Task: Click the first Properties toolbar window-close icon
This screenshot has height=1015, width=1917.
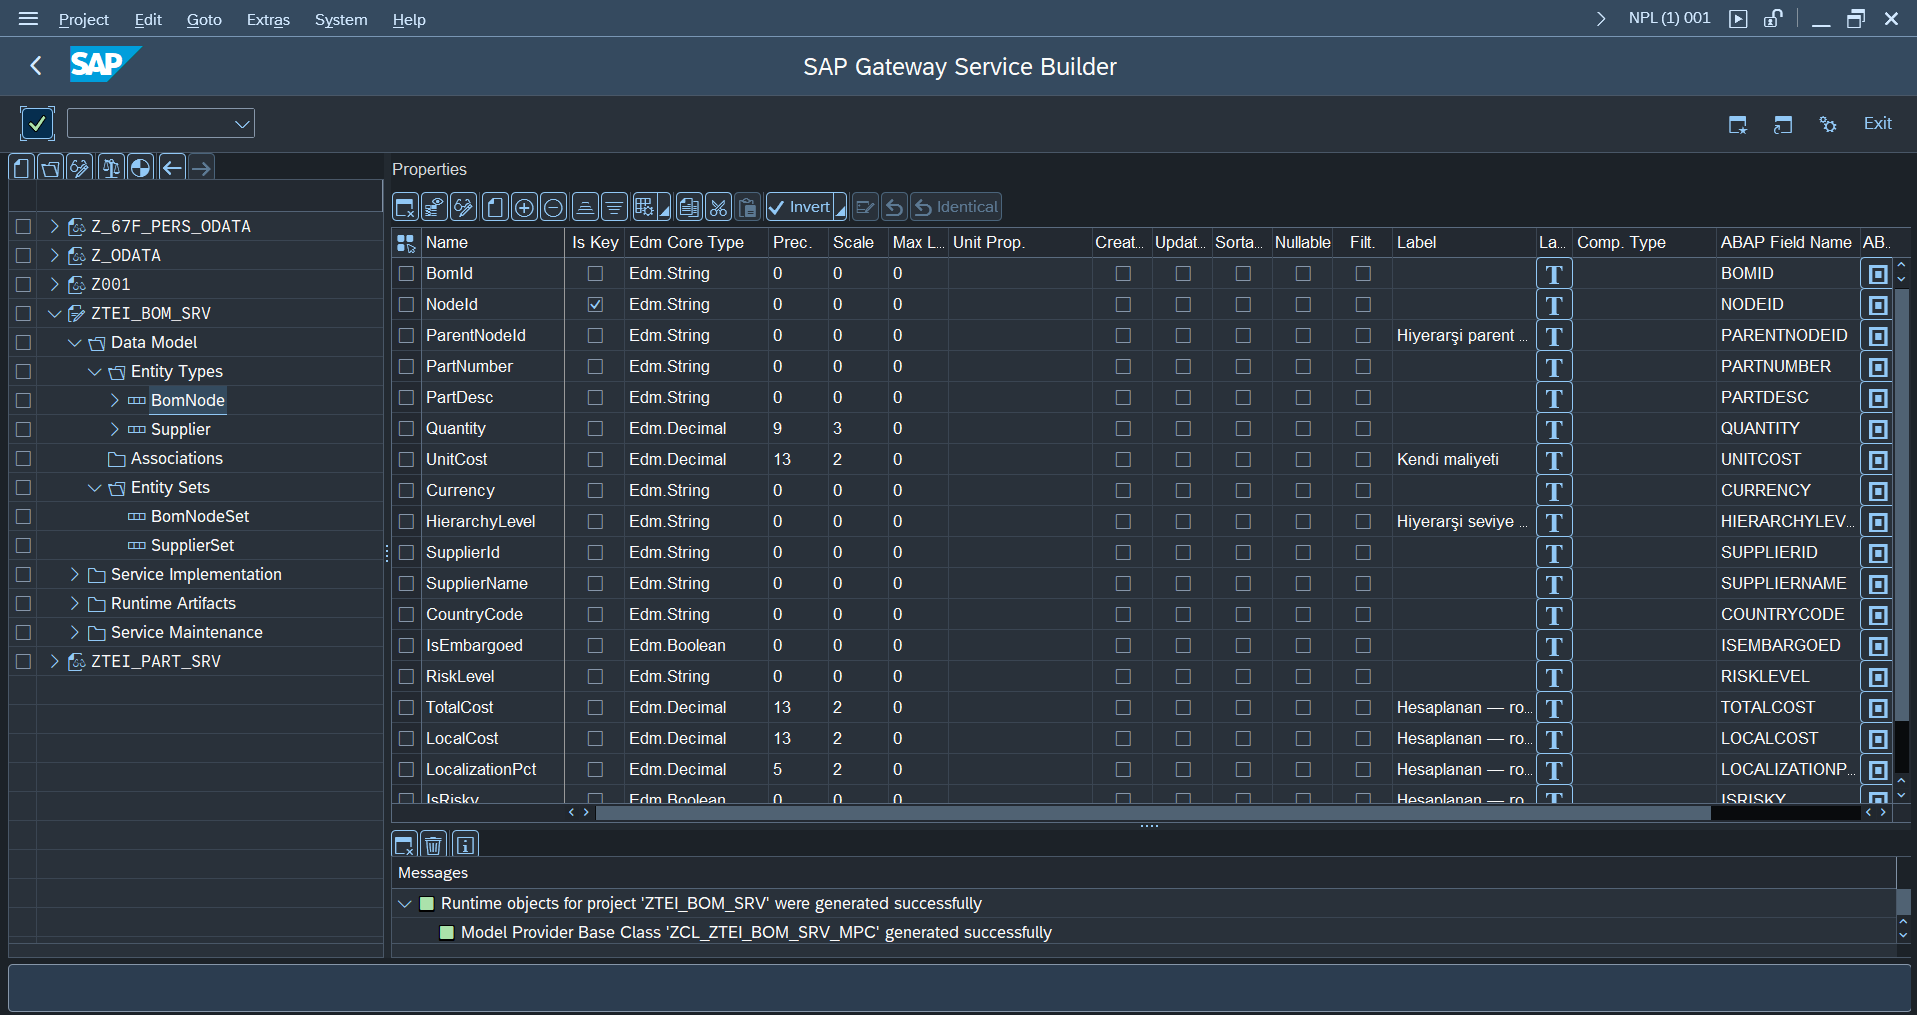Action: click(405, 207)
